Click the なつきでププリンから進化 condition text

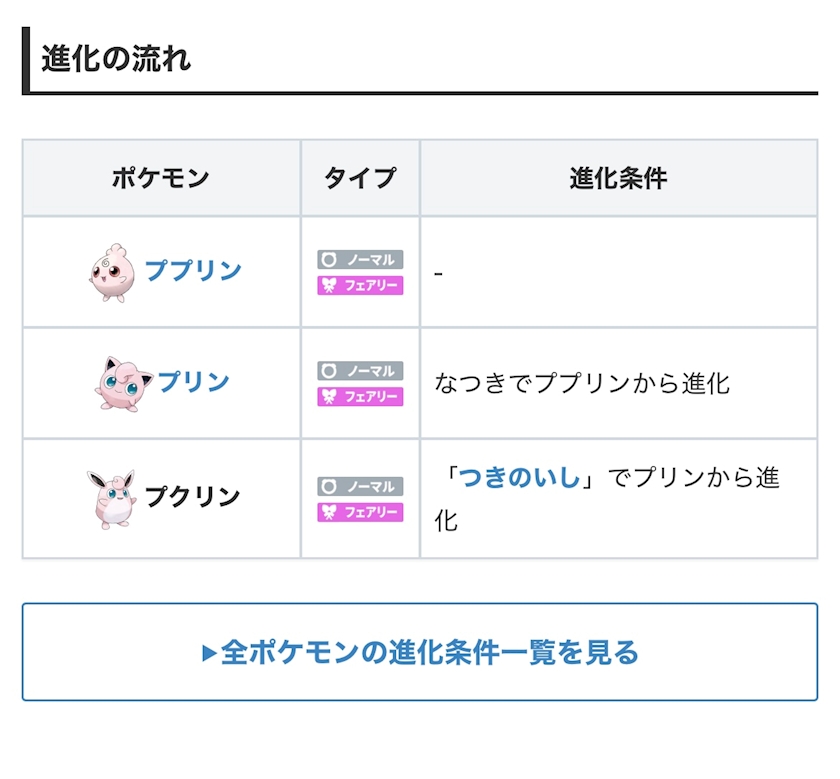[582, 383]
